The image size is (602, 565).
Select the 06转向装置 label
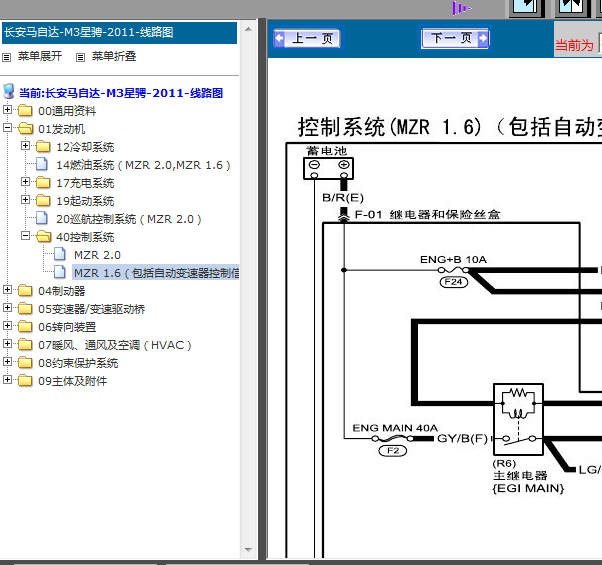pos(67,327)
